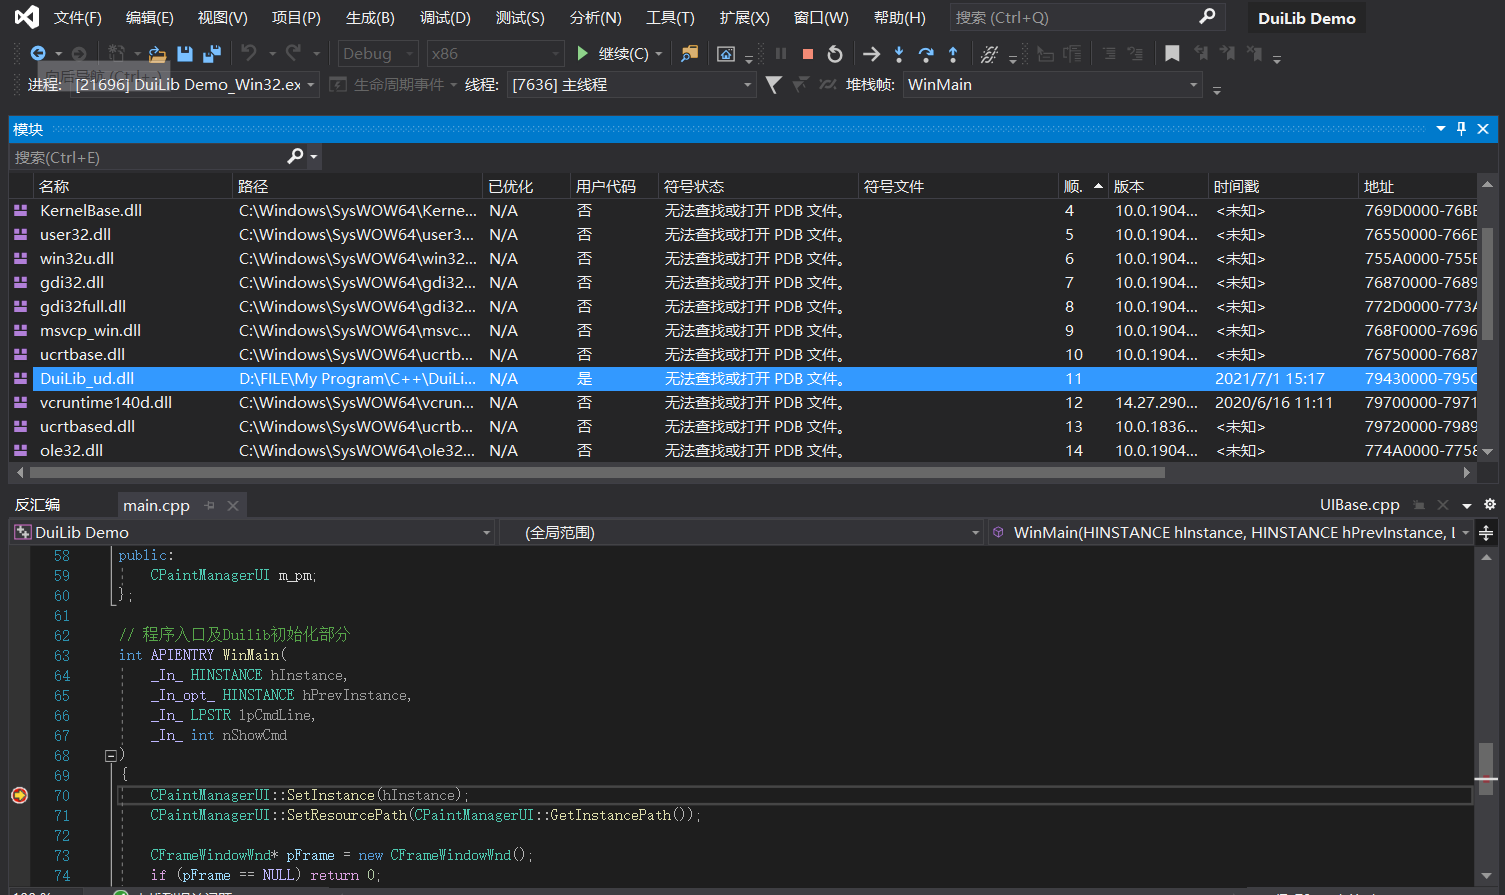Click the Show Next Statement arrow
The height and width of the screenshot is (895, 1505).
(871, 54)
